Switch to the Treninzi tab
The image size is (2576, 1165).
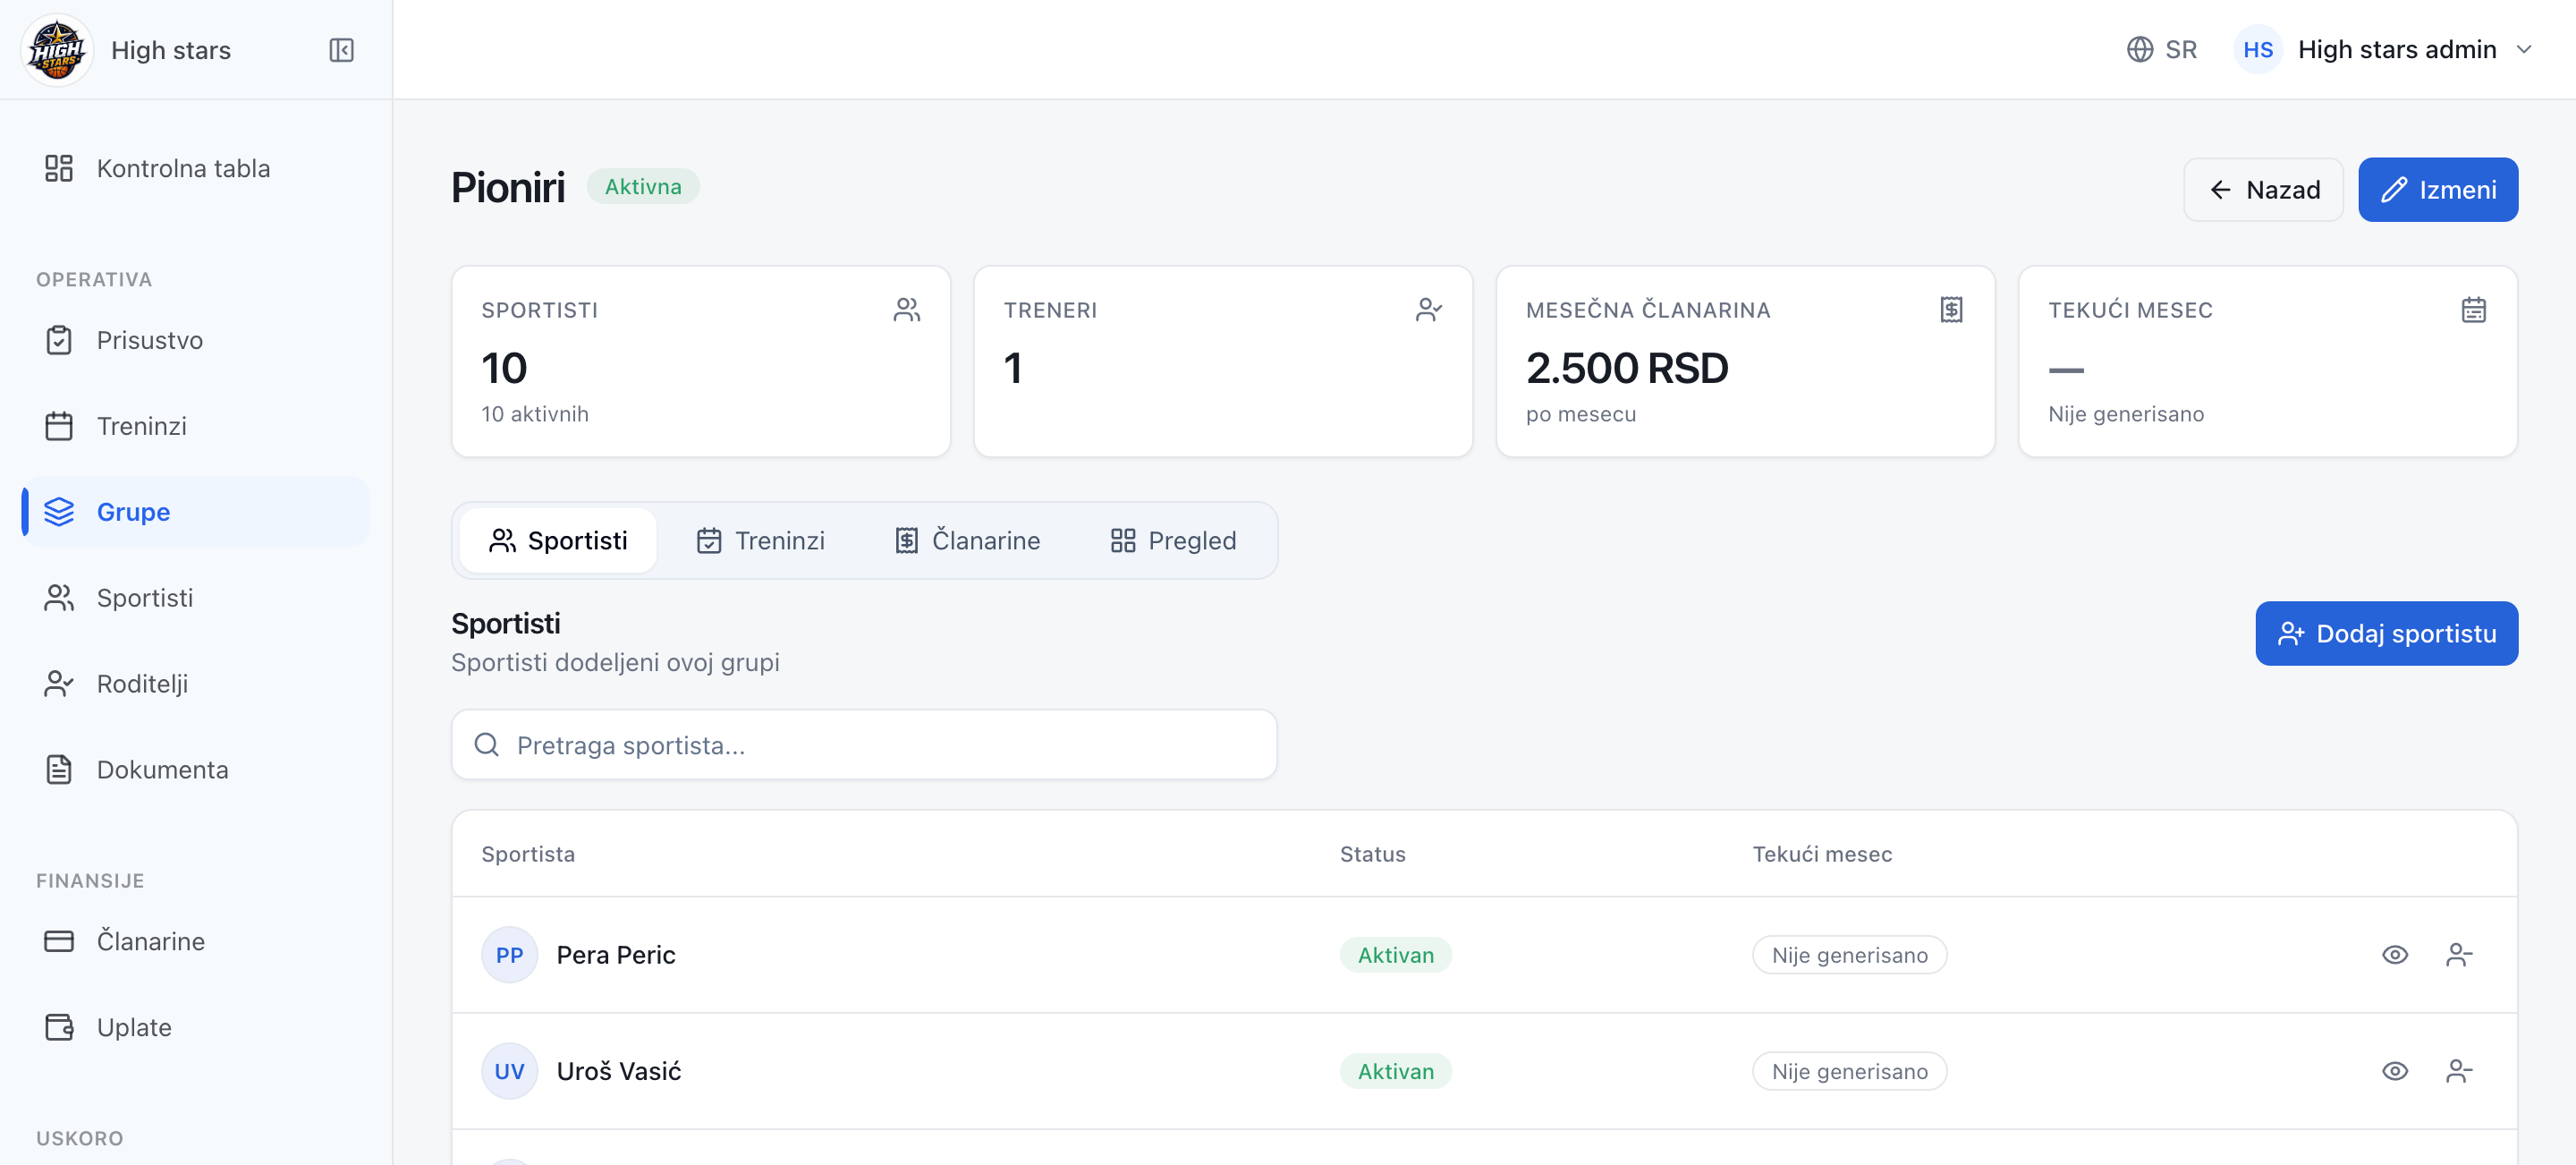coord(760,541)
